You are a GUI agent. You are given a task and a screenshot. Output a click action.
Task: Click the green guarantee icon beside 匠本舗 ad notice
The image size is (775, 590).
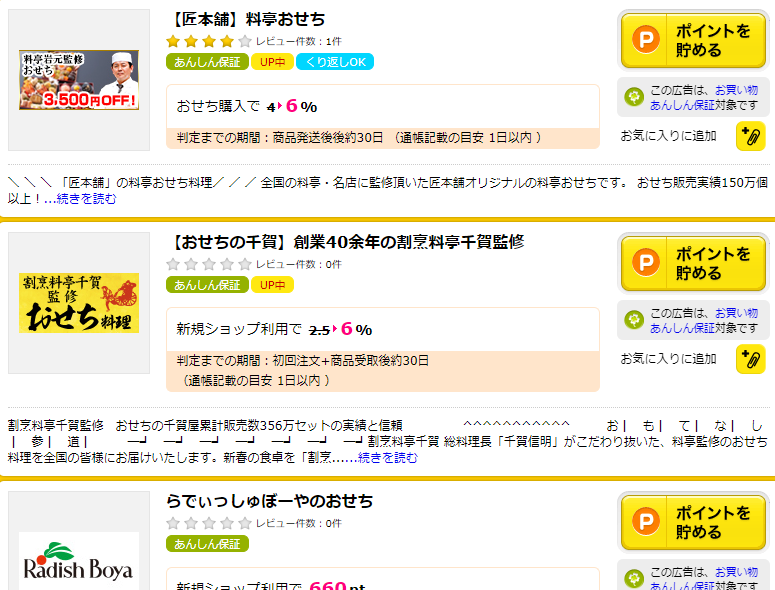coord(634,97)
